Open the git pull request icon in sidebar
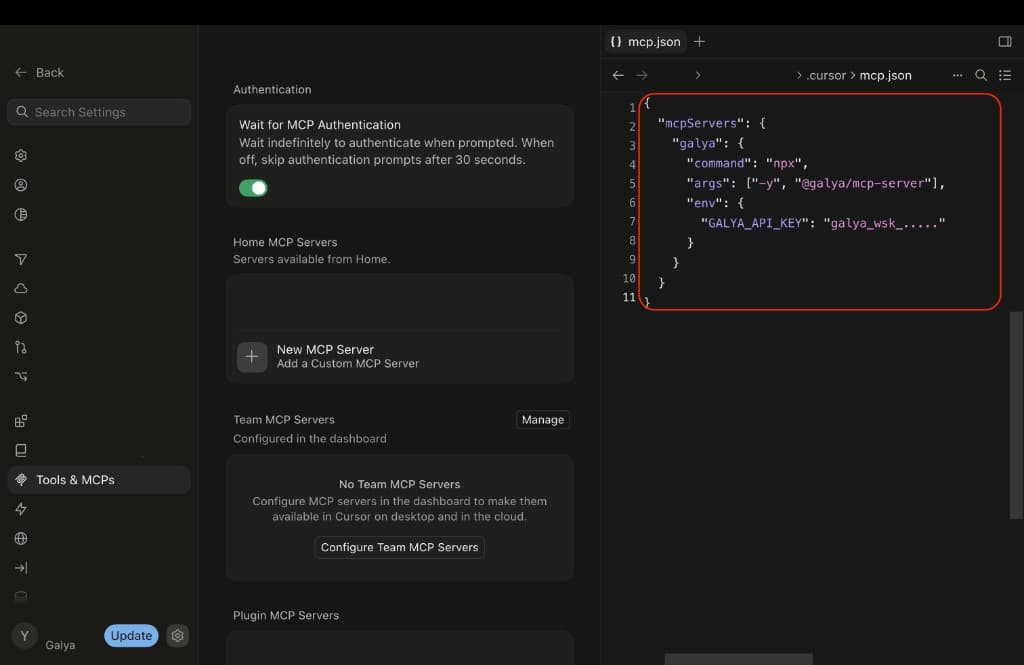1024x665 pixels. [x=21, y=347]
